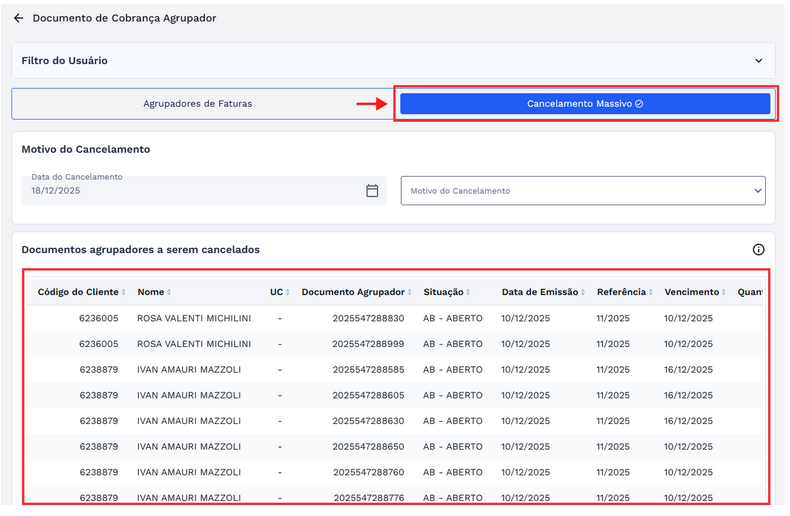
Task: Click the back arrow icon
Action: click(18, 18)
